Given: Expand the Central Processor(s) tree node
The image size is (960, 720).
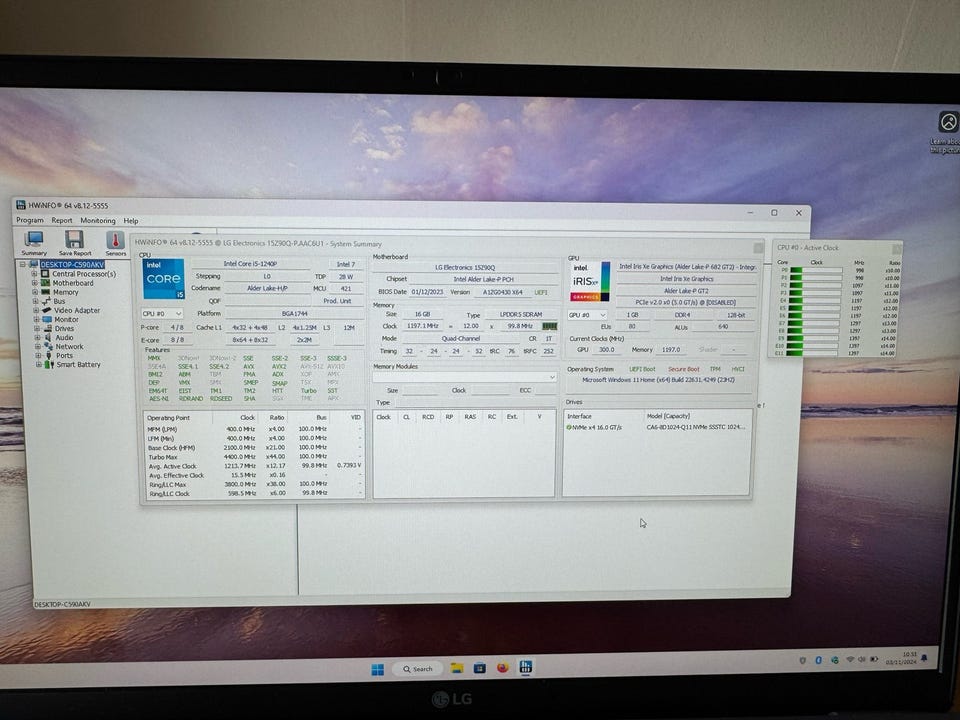Looking at the screenshot, I should [x=34, y=274].
